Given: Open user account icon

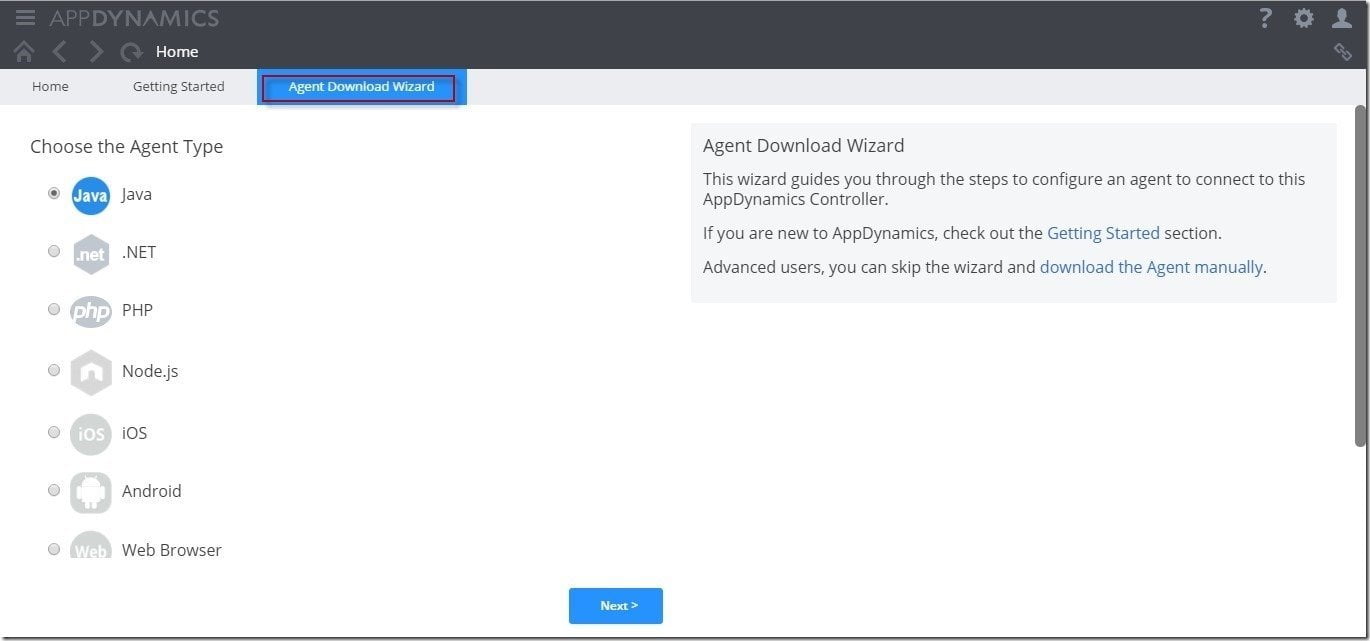Looking at the screenshot, I should 1342,18.
